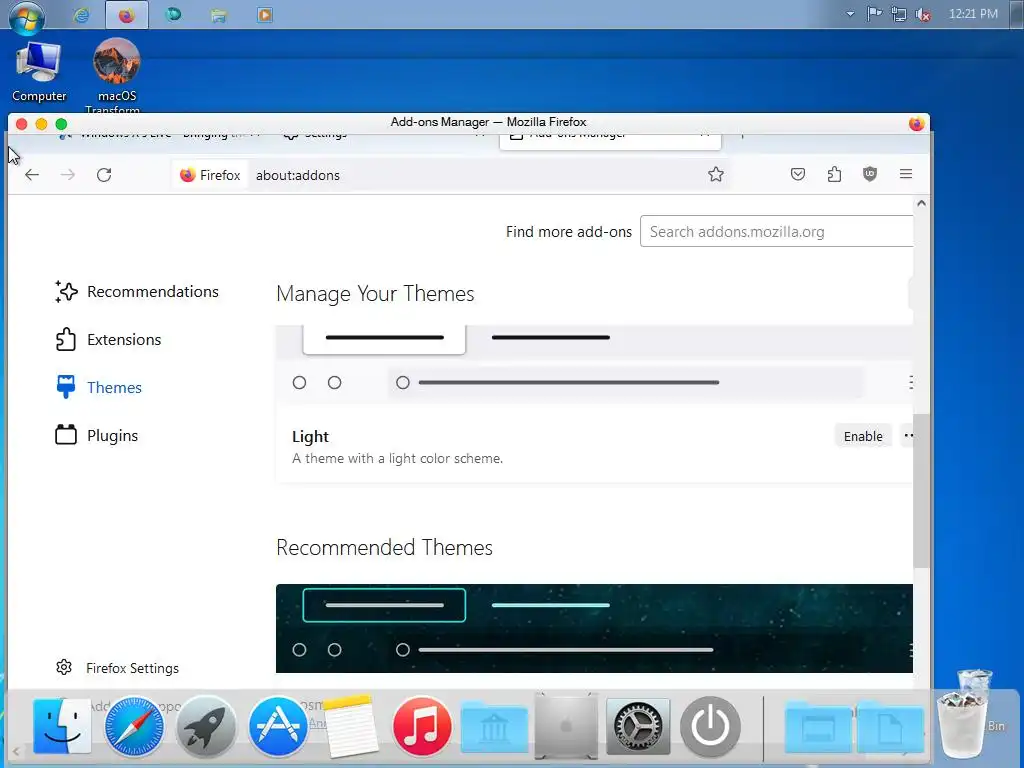Open the uBlock Origin shield icon

[x=869, y=174]
